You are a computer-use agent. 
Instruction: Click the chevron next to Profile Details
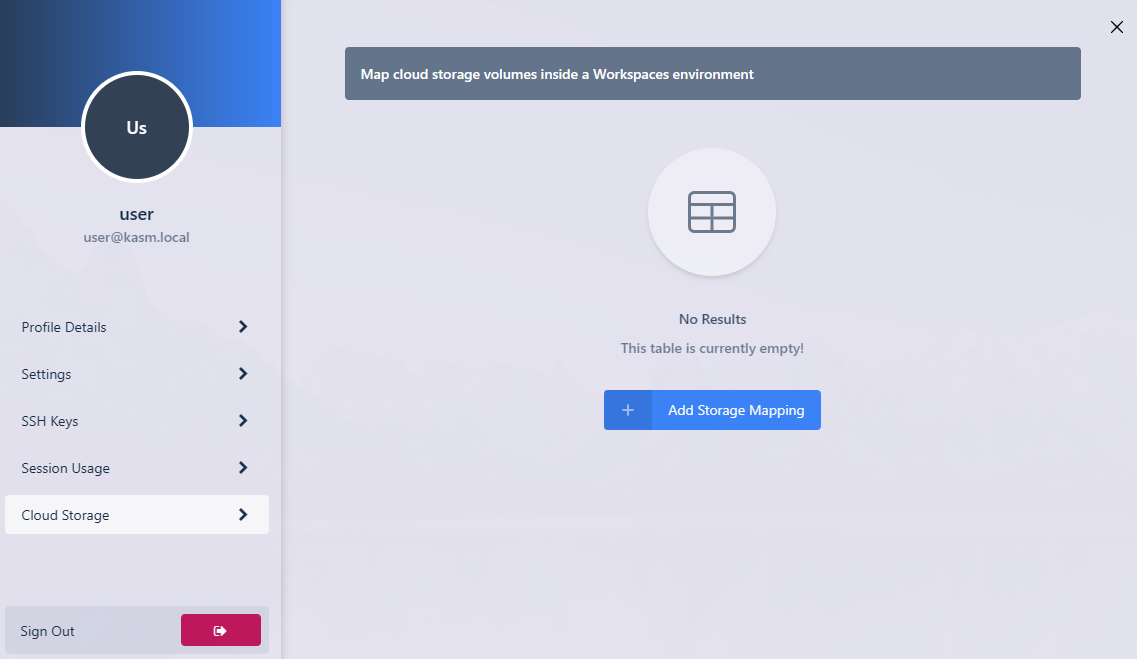[242, 327]
